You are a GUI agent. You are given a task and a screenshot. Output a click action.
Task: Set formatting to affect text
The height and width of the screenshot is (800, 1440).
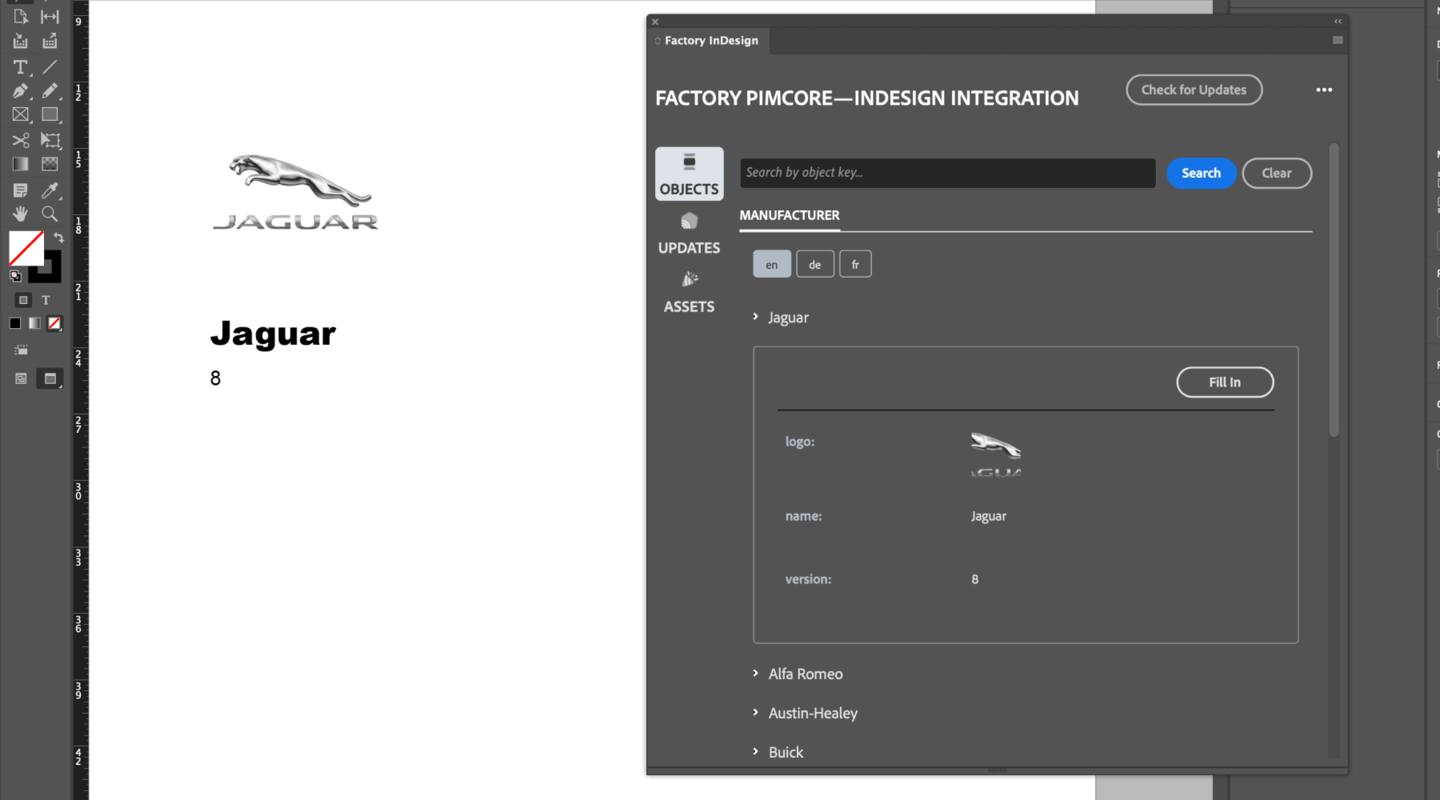coord(46,300)
